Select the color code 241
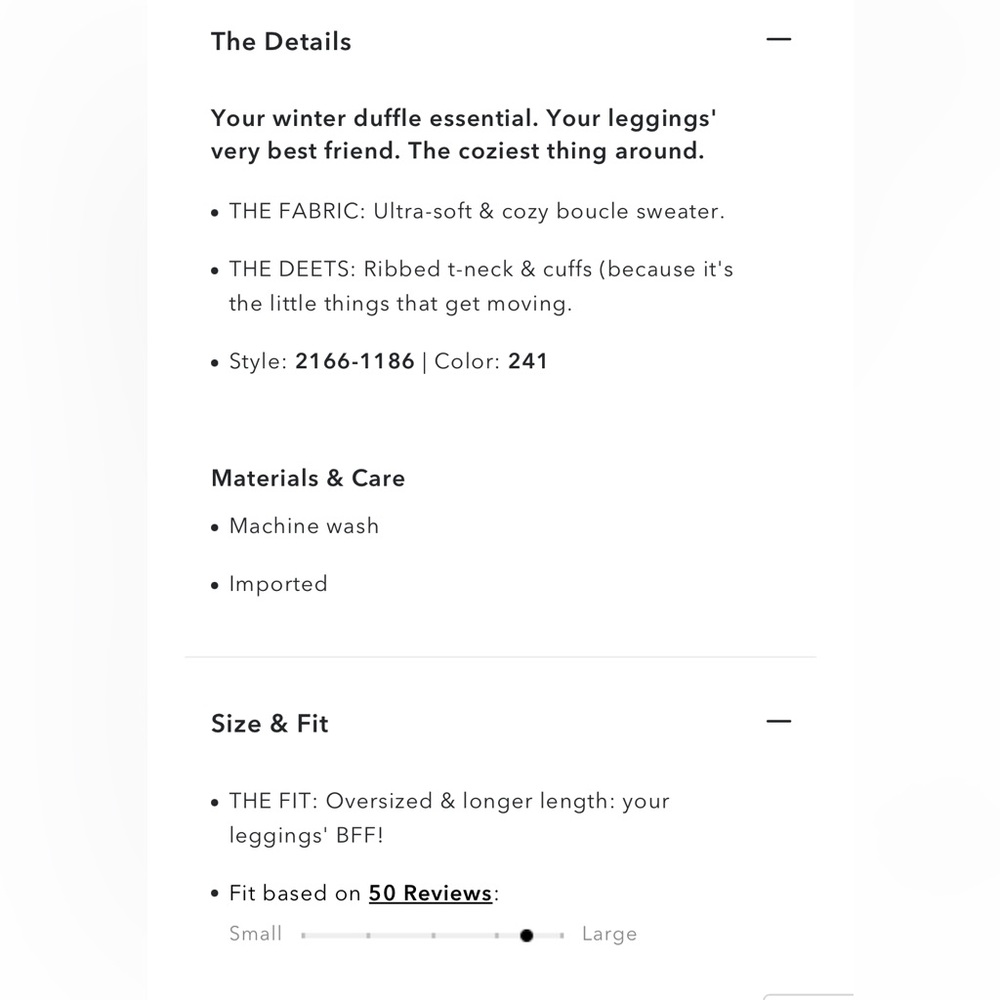 (527, 361)
